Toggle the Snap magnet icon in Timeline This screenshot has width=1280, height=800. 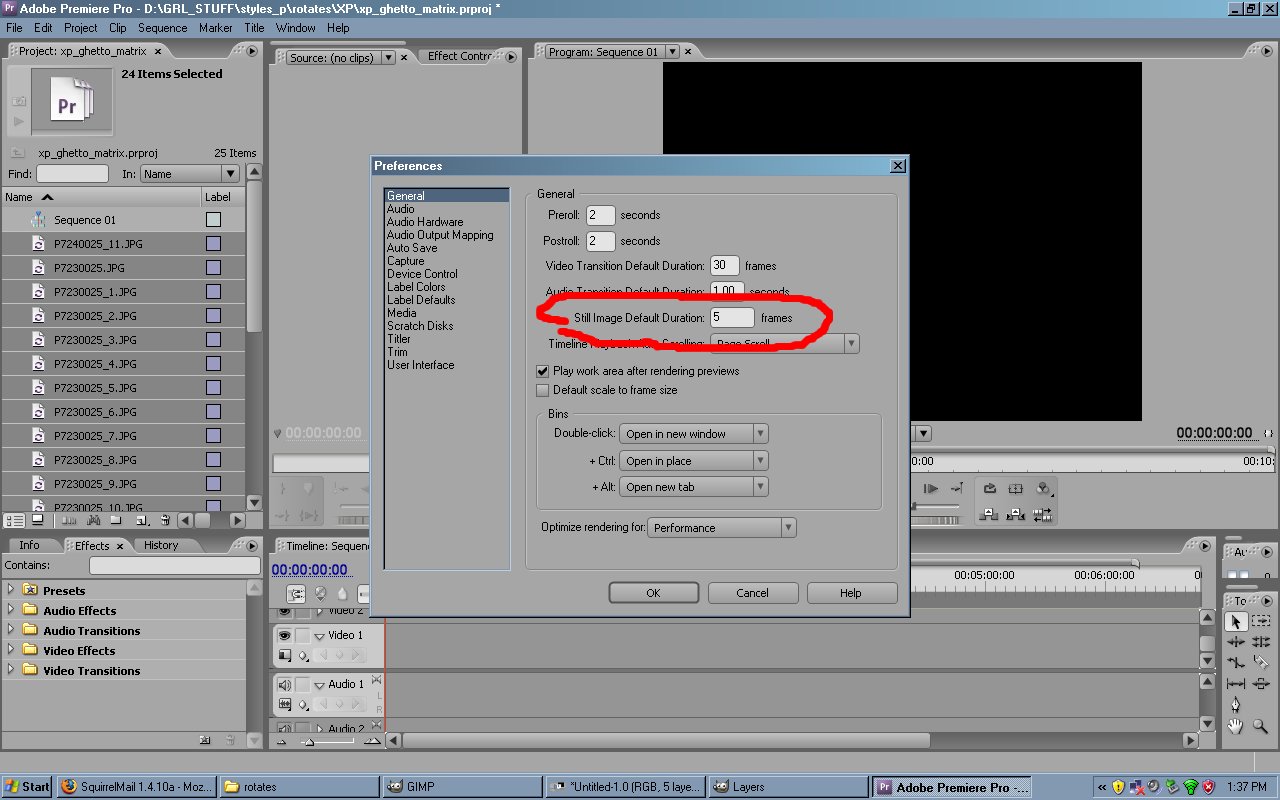click(296, 594)
